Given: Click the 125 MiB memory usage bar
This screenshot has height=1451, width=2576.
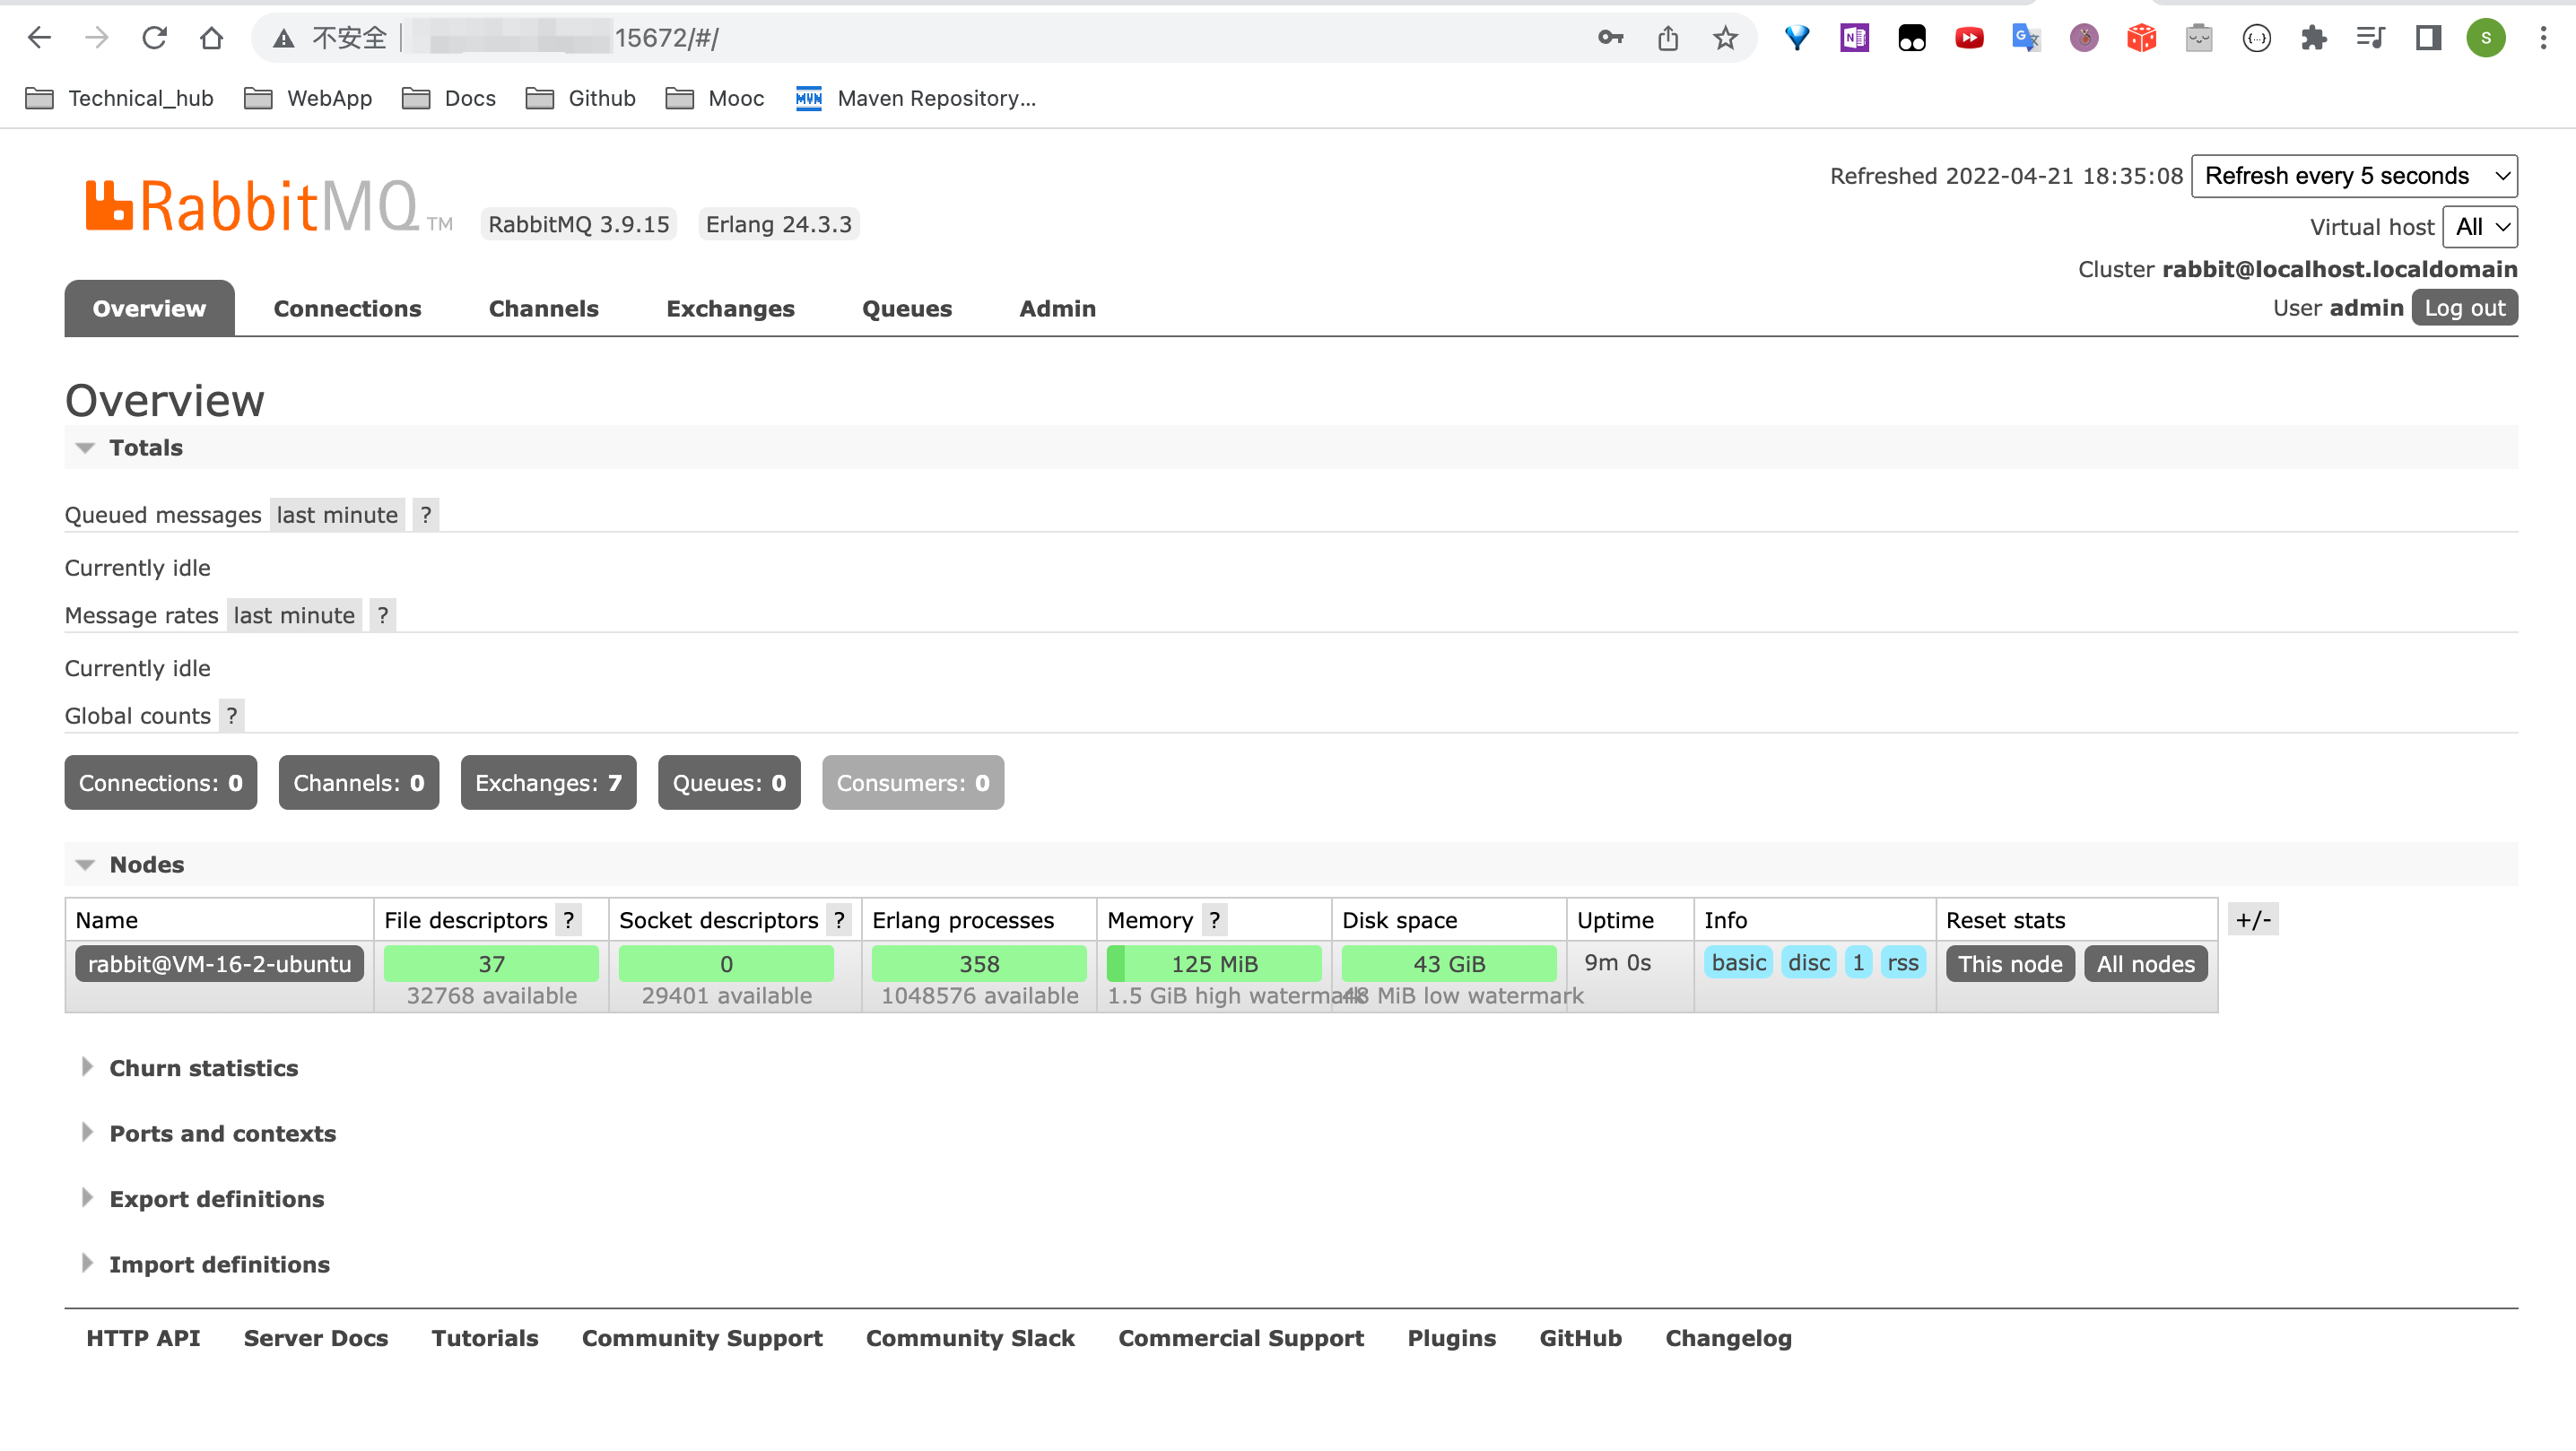Looking at the screenshot, I should 1214,964.
